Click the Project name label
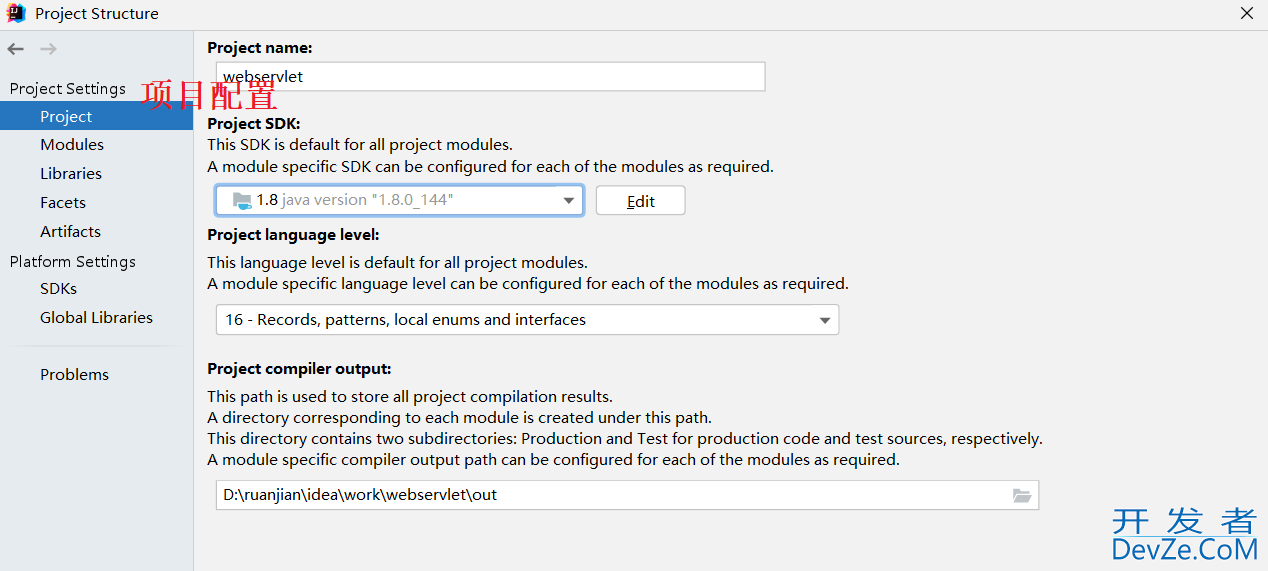This screenshot has height=571, width=1268. 260,48
